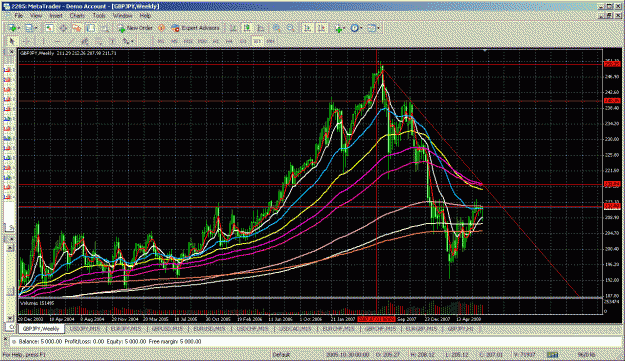Switch to EURUSD,M15 chart tab
Viewport: 625px width, 361px height.
click(x=209, y=329)
